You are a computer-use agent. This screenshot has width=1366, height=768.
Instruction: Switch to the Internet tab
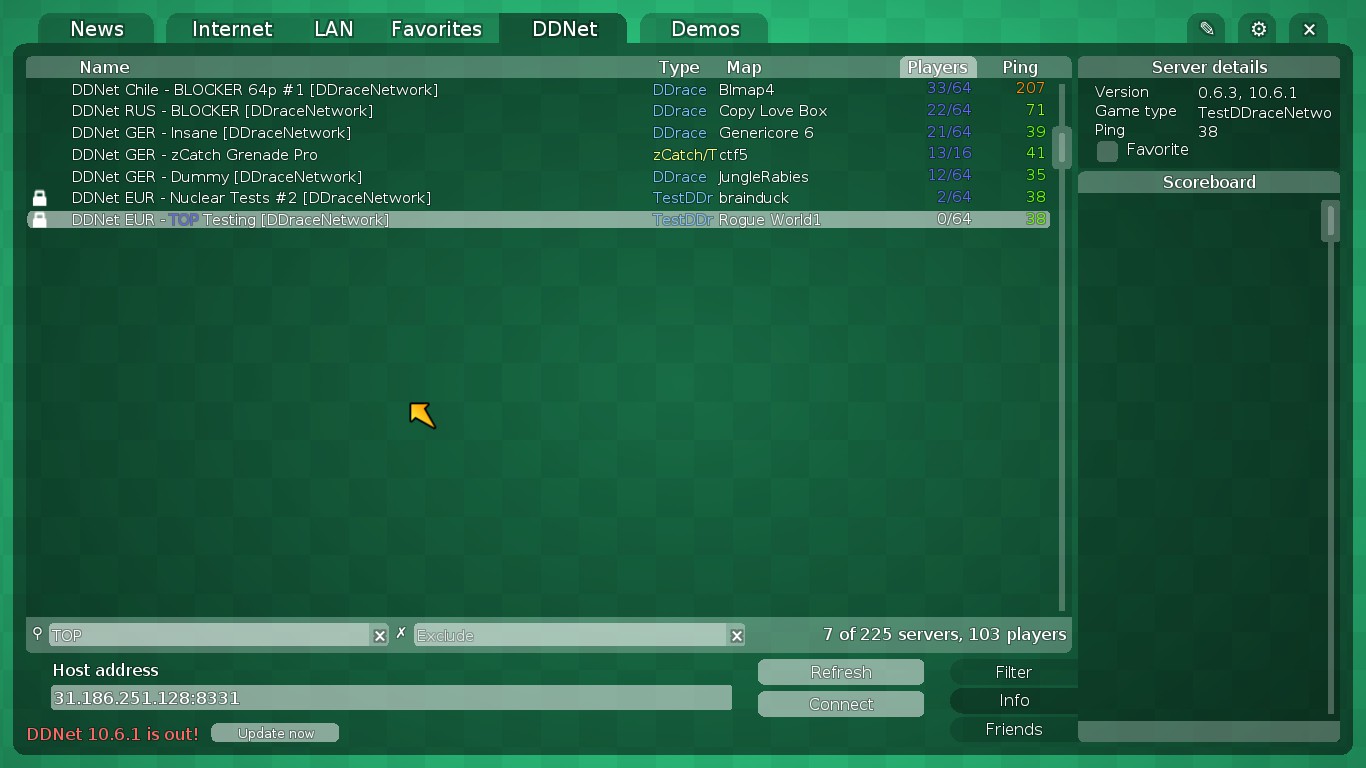(232, 29)
